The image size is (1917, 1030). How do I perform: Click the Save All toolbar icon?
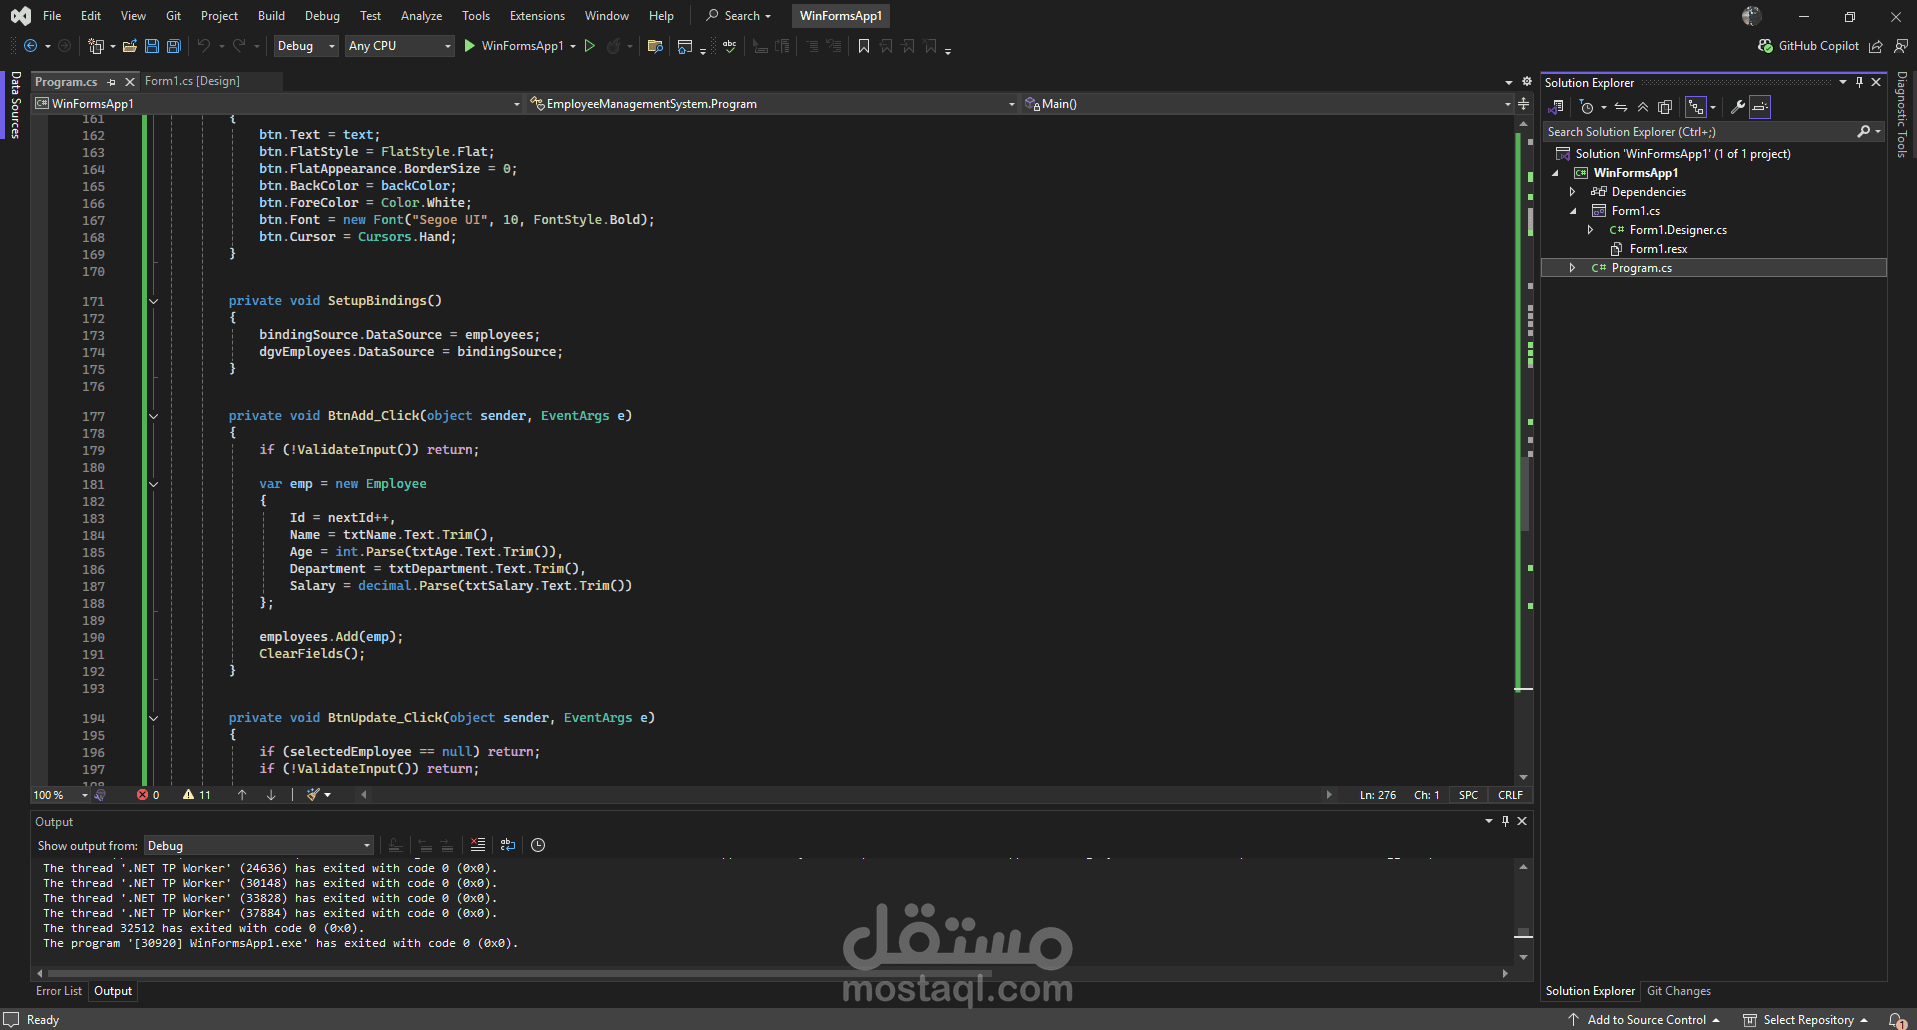[x=174, y=46]
